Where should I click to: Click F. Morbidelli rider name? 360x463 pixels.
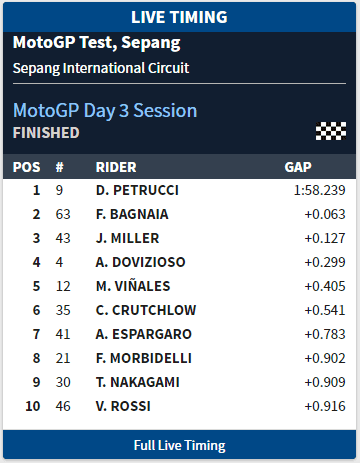[x=144, y=358]
